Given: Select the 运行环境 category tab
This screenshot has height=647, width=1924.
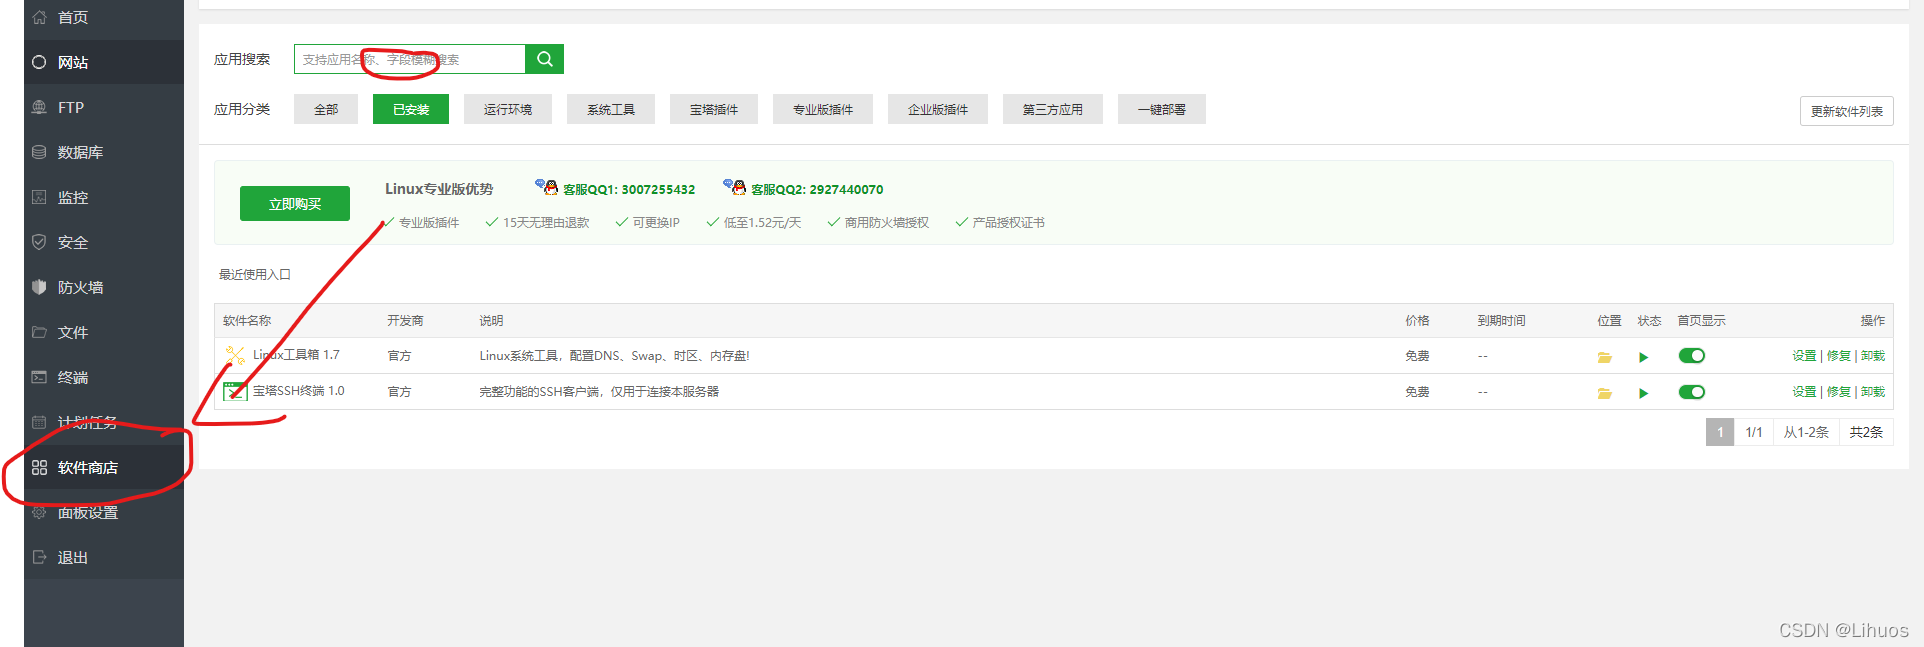Looking at the screenshot, I should pos(508,109).
